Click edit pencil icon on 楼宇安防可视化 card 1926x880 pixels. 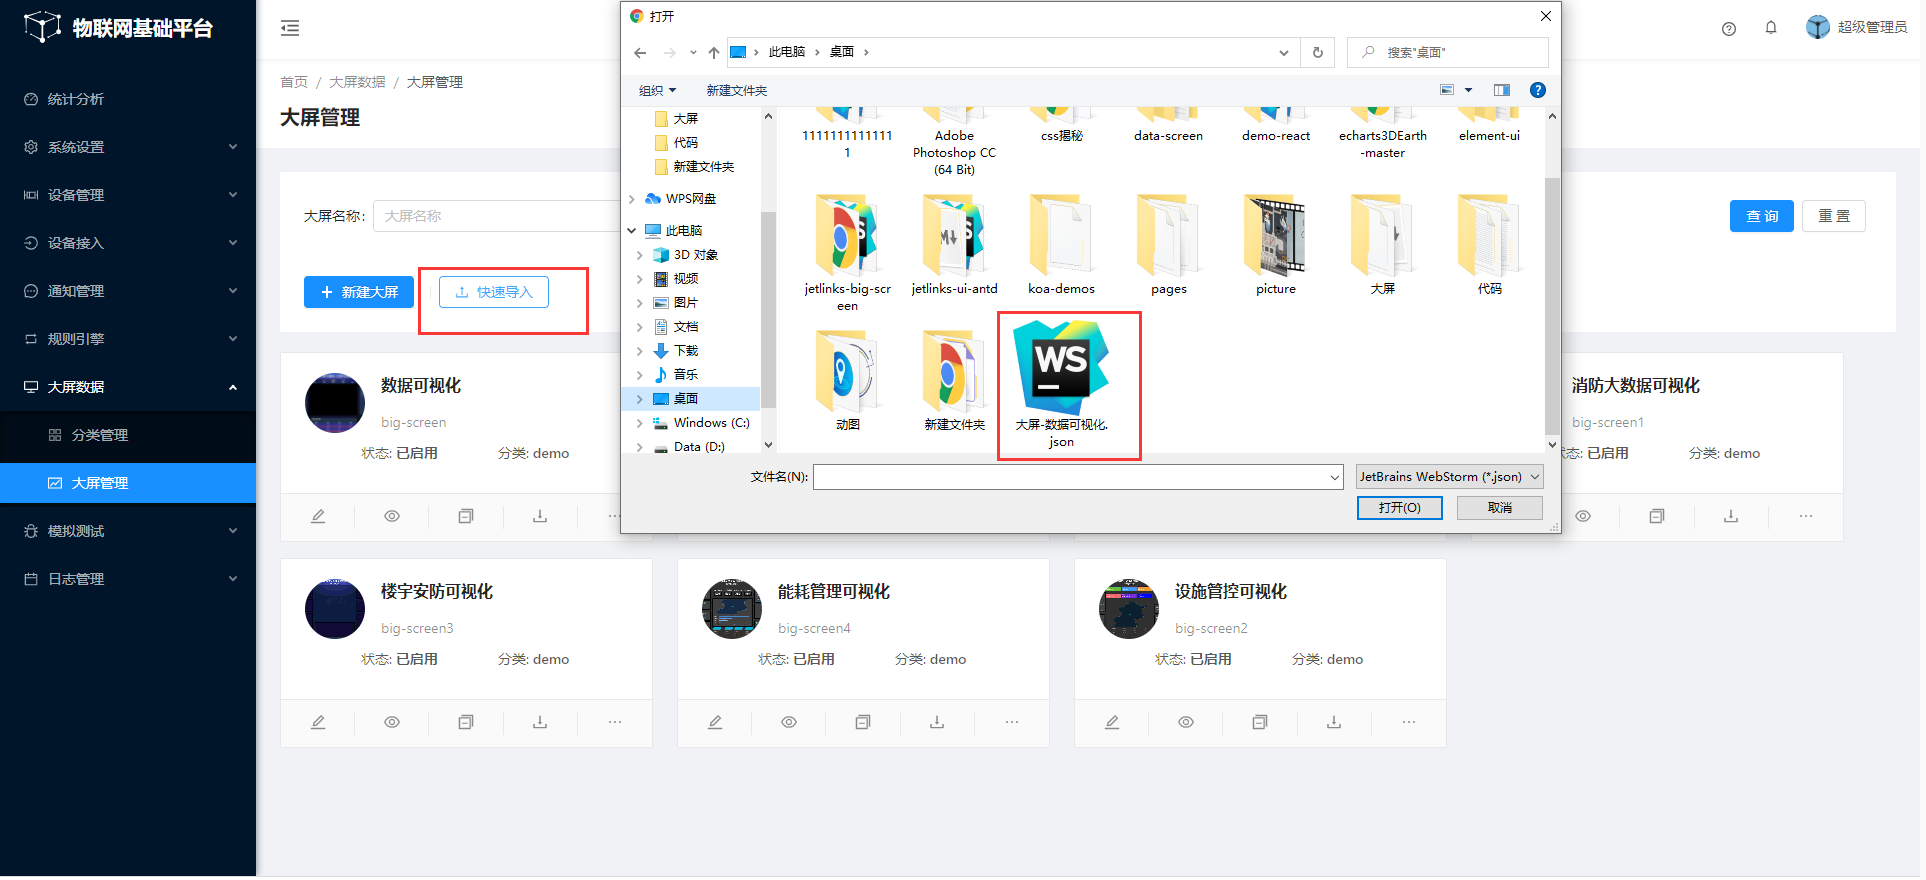point(318,722)
